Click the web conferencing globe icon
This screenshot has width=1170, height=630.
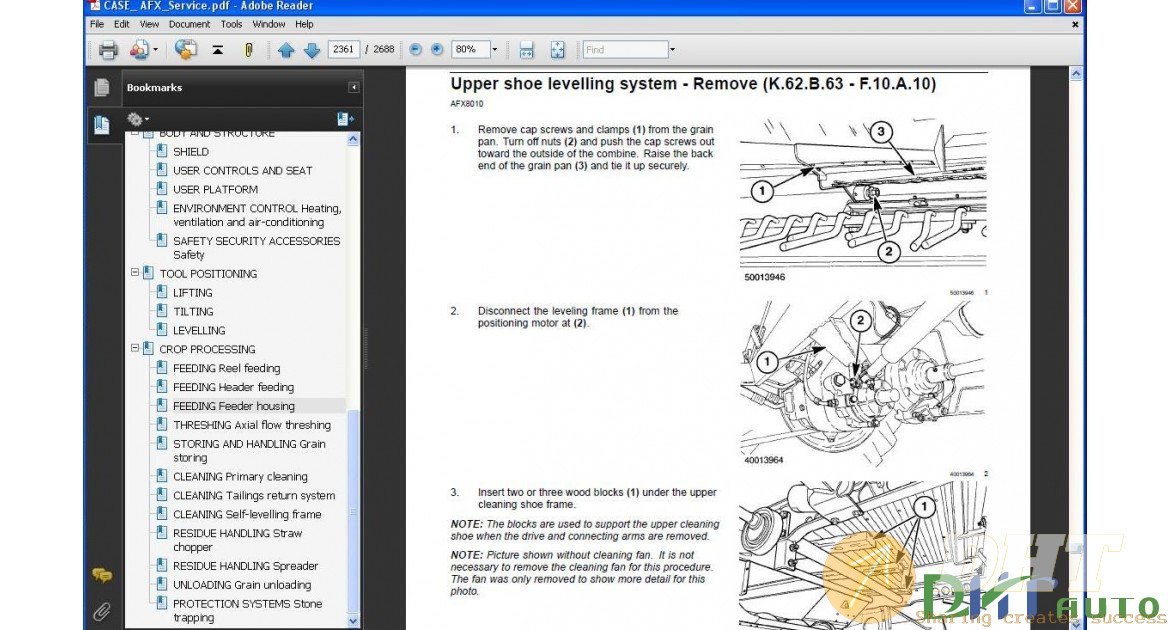pyautogui.click(x=185, y=49)
